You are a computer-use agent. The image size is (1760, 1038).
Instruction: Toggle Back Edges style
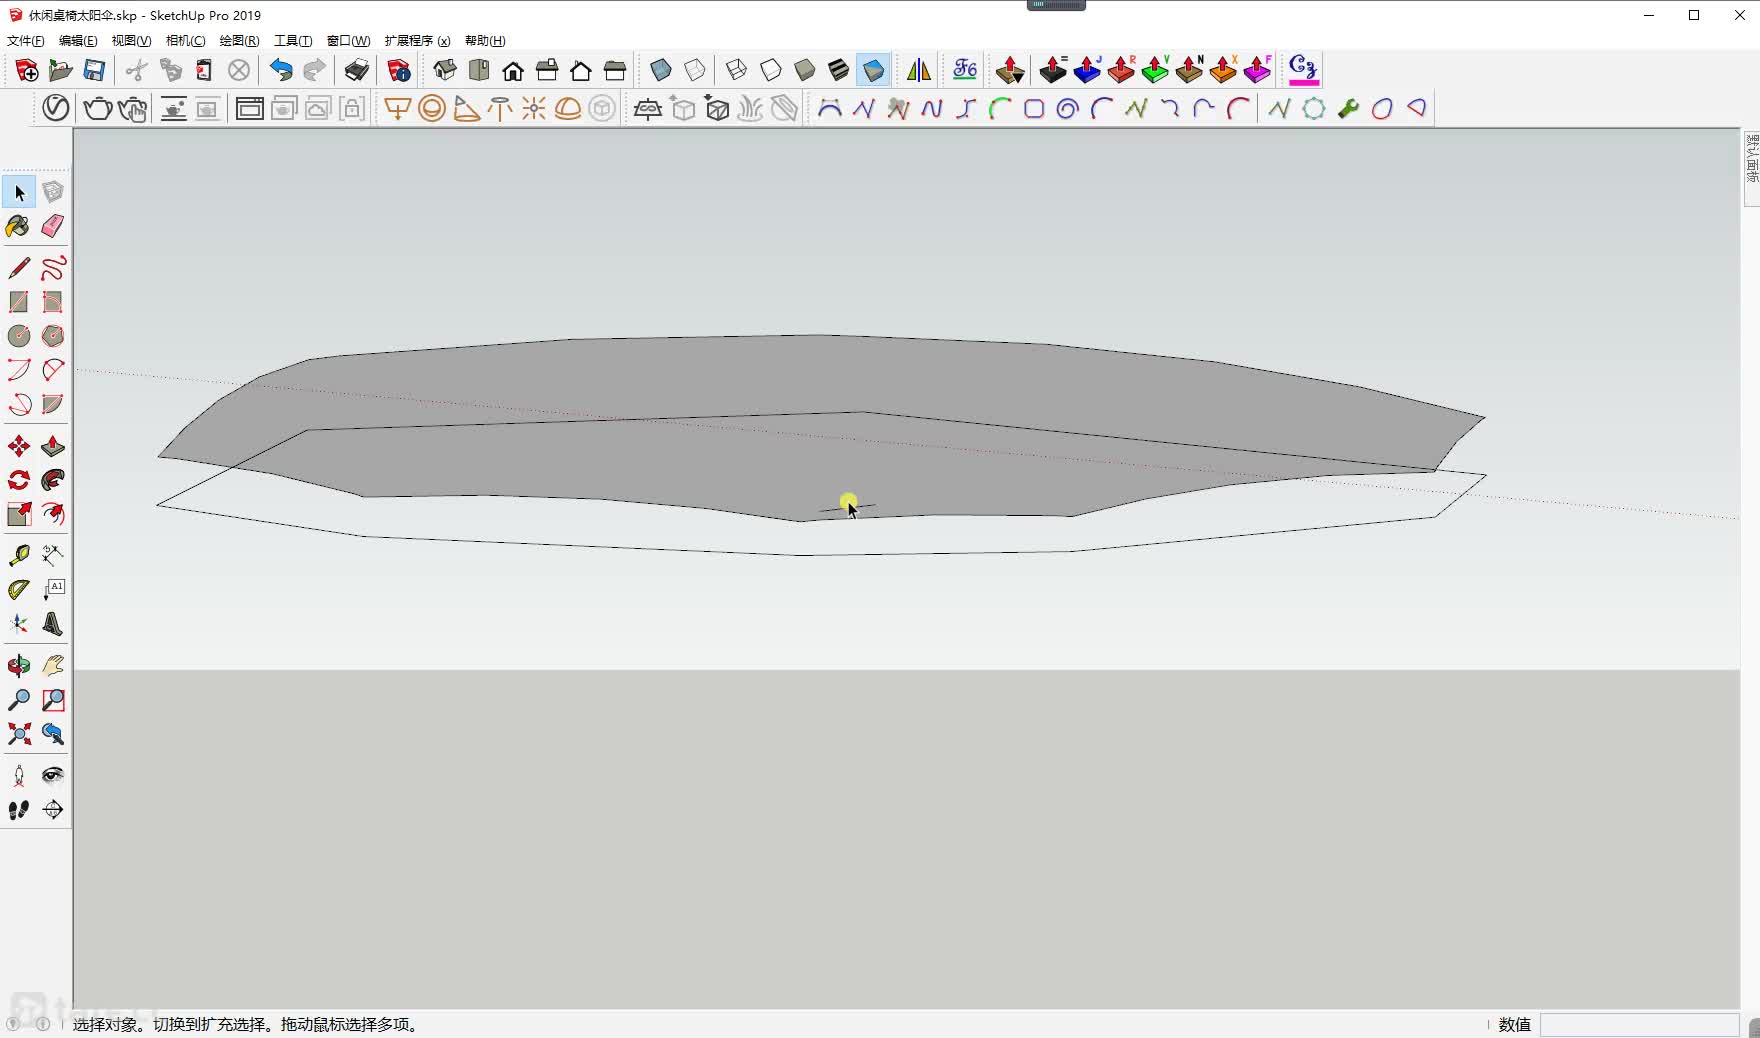tap(695, 70)
